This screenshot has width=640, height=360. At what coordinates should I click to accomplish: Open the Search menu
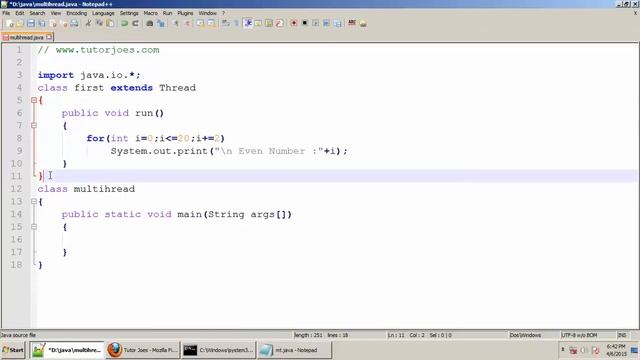(x=37, y=13)
